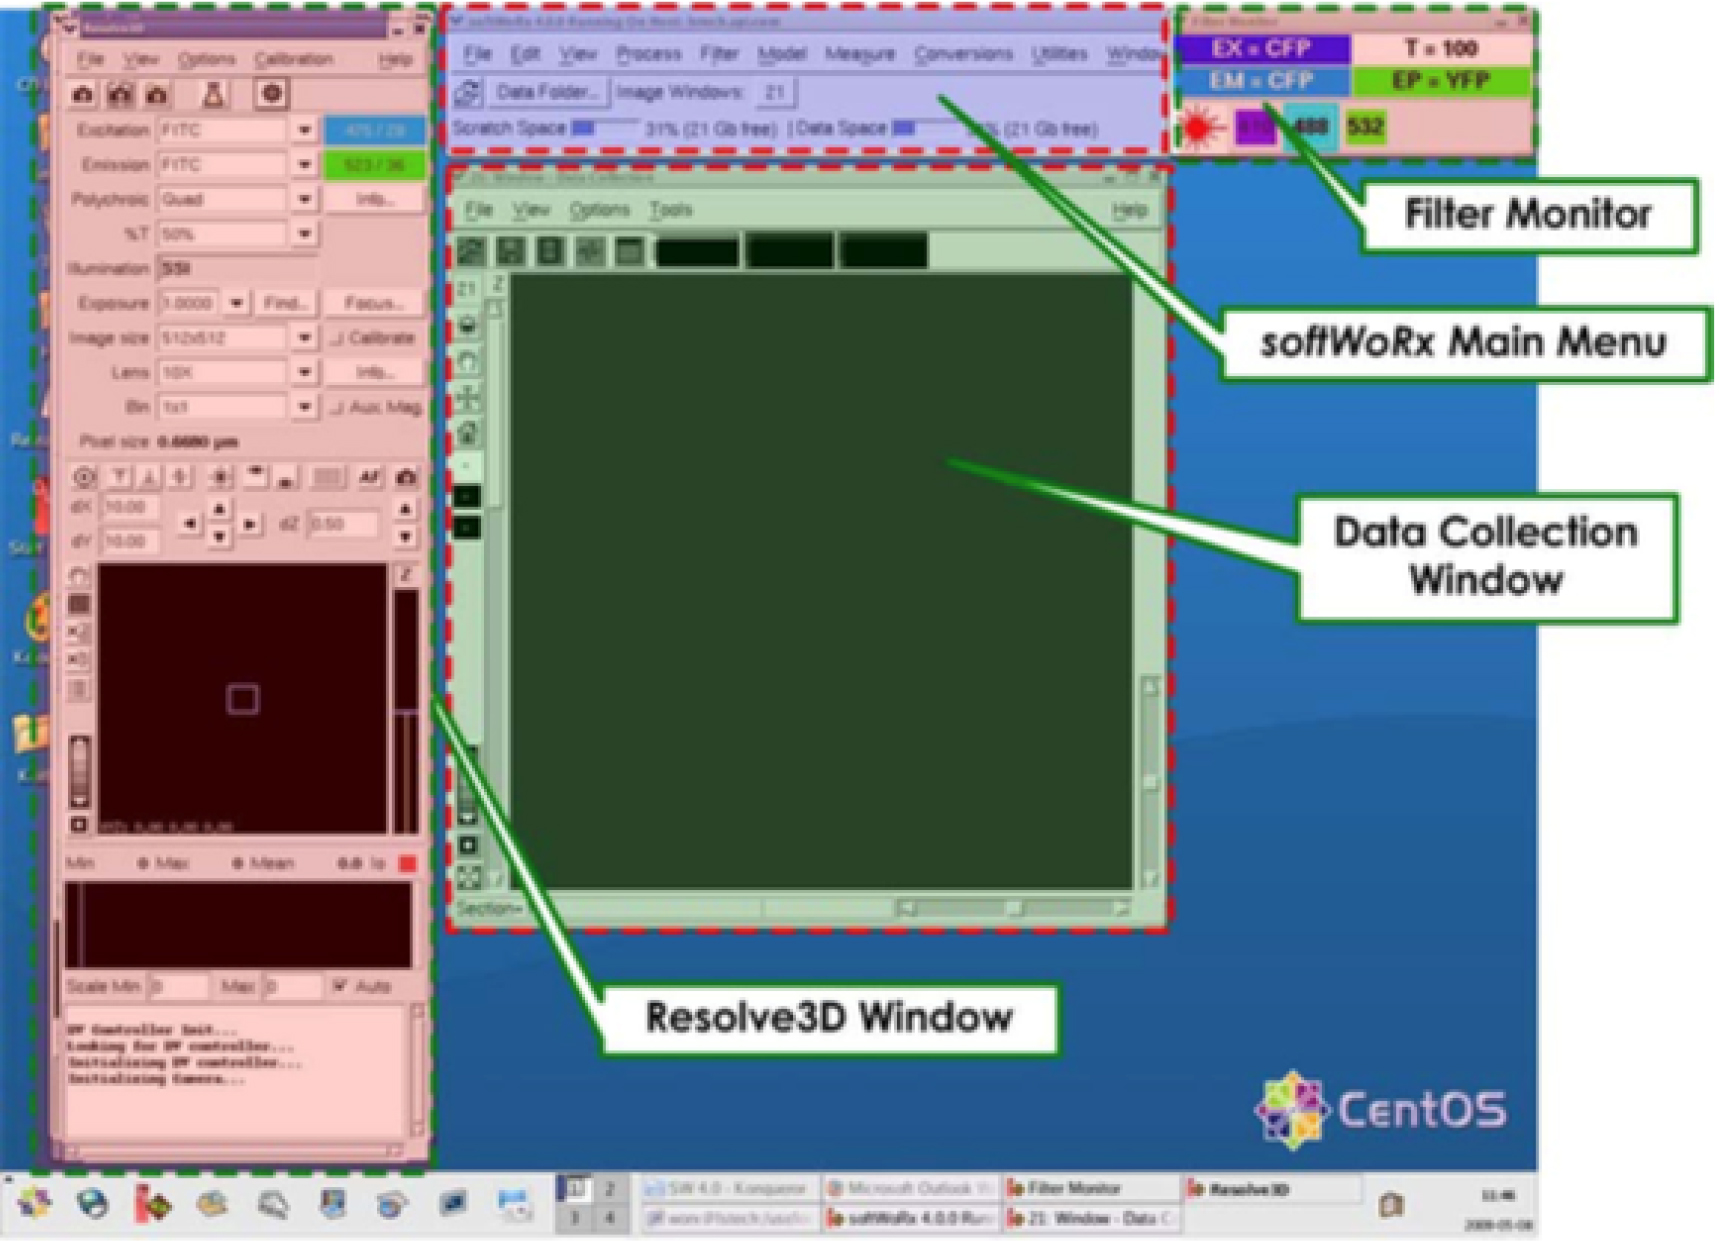Click Info button next to Polychroic
This screenshot has height=1243, width=1719.
(373, 199)
